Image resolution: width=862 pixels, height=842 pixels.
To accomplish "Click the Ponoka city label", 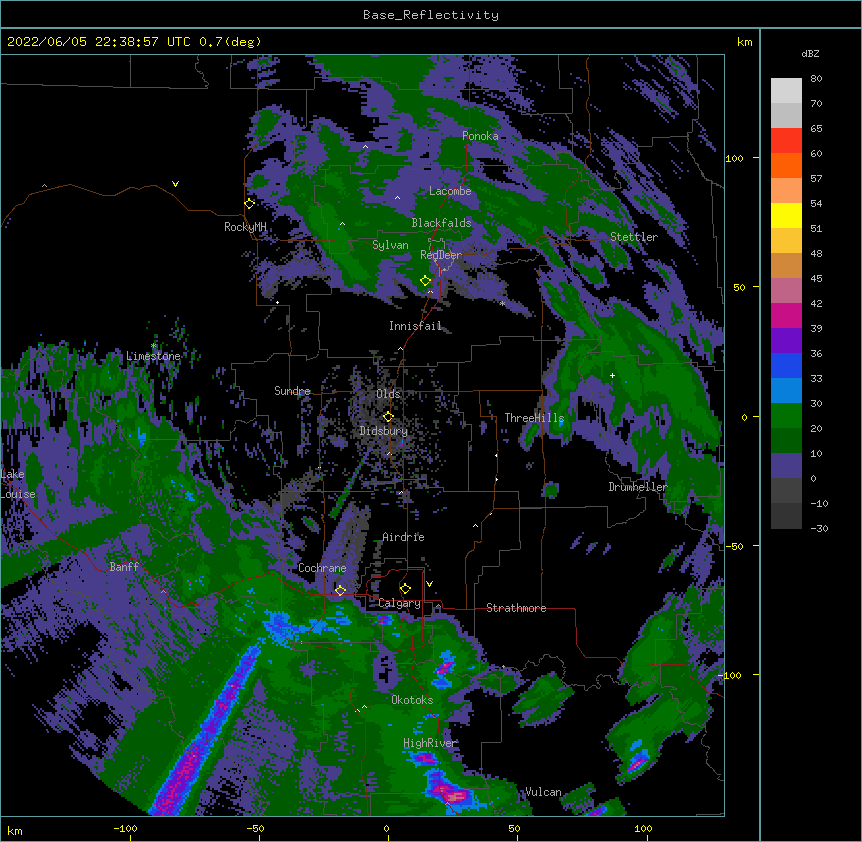I will coord(480,136).
